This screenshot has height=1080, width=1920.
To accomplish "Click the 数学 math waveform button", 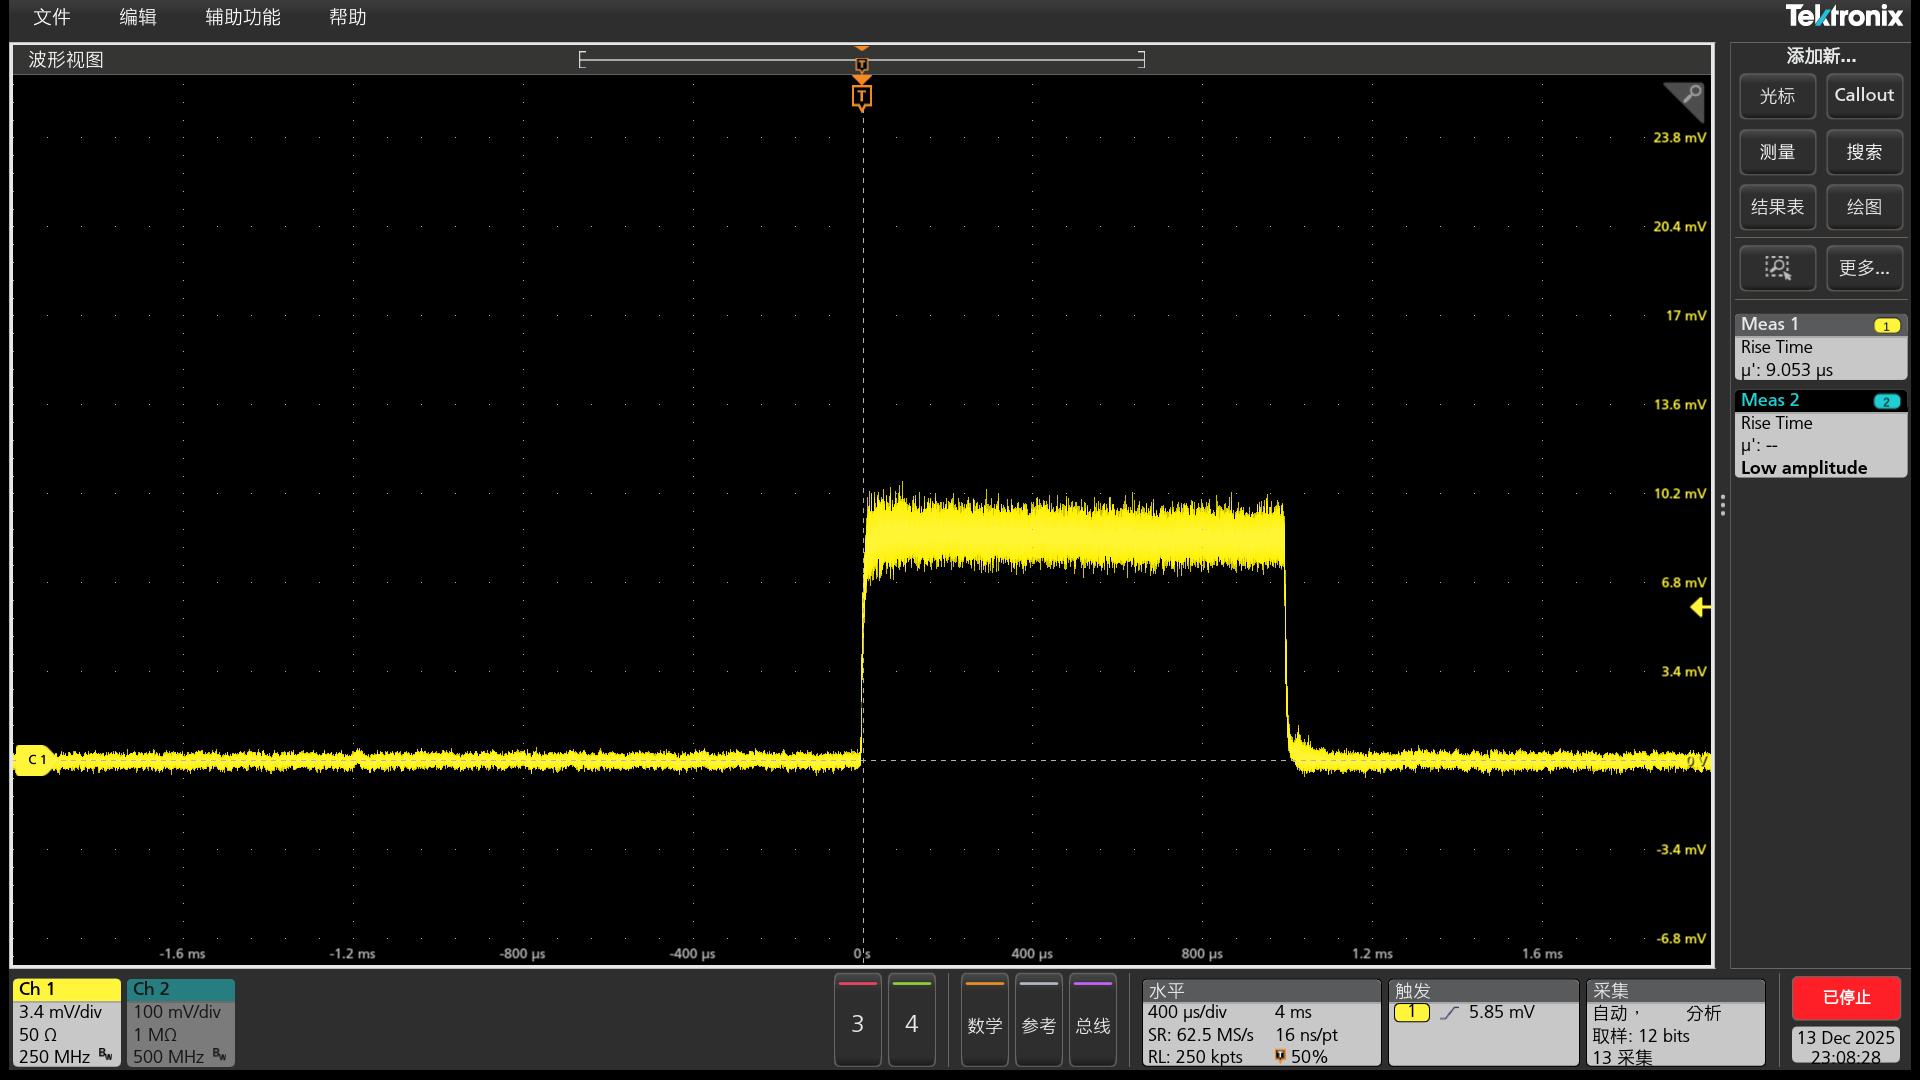I will (x=984, y=1021).
